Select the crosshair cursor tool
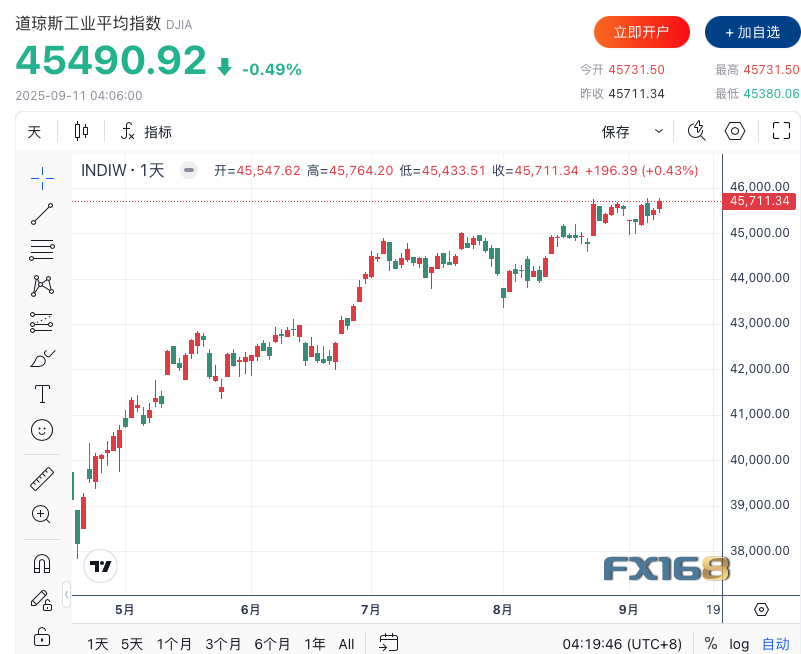801x654 pixels. [x=42, y=178]
